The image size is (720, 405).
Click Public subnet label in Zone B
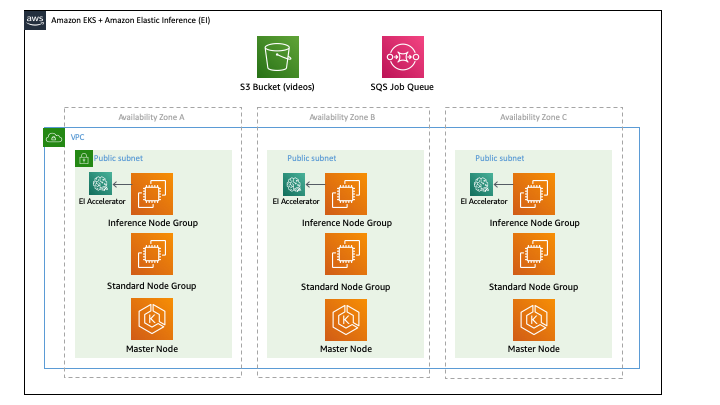(x=312, y=158)
